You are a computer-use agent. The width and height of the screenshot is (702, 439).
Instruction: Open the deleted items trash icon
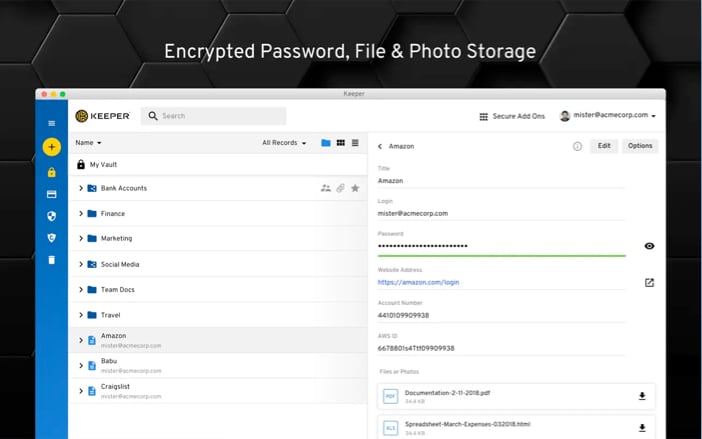coord(51,260)
